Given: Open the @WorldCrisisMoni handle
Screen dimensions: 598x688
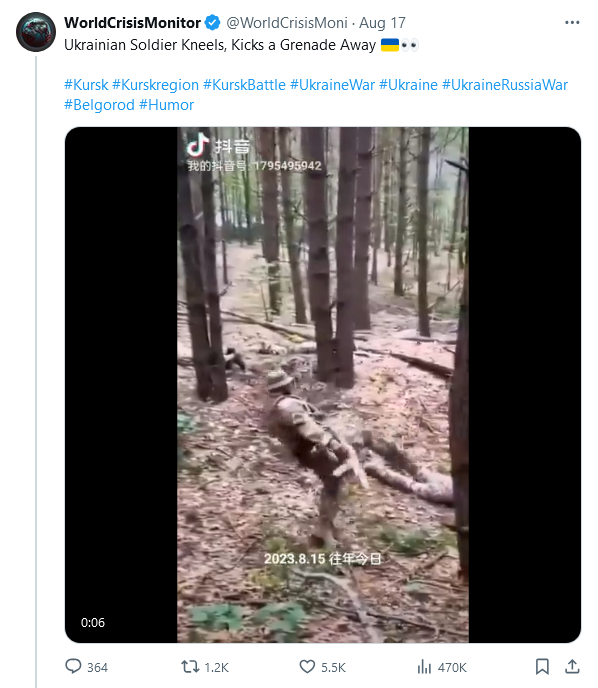Looking at the screenshot, I should [x=287, y=23].
